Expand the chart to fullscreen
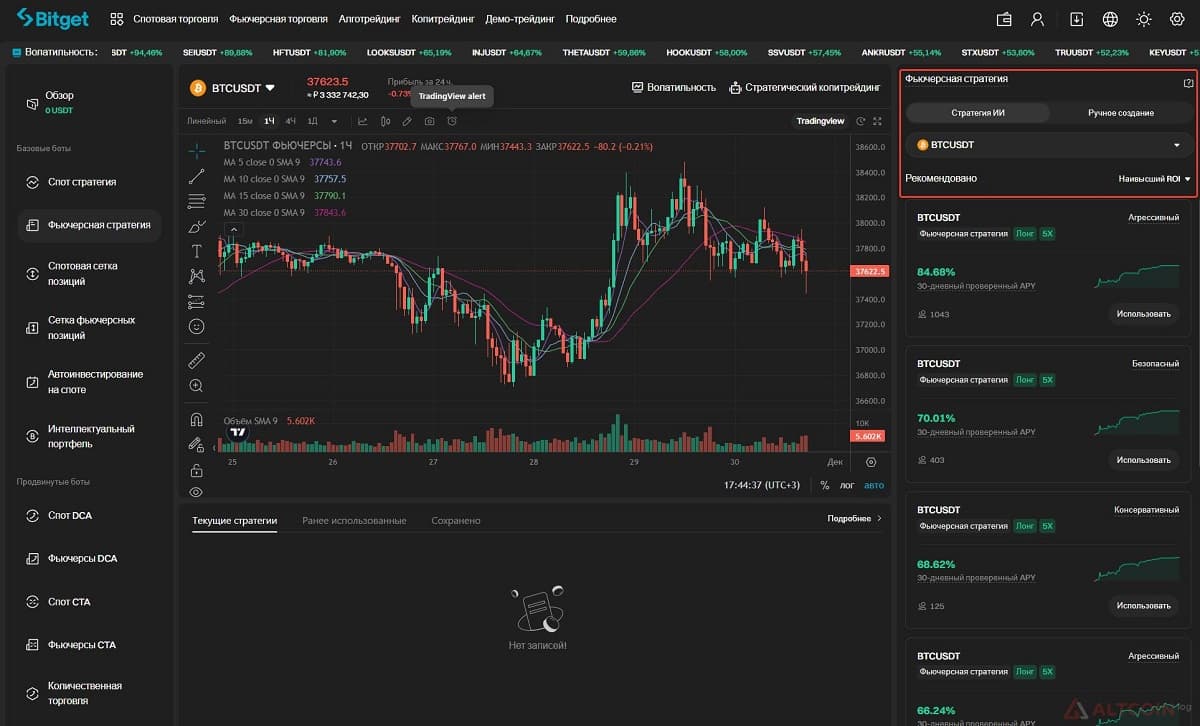The image size is (1200, 726). 877,121
